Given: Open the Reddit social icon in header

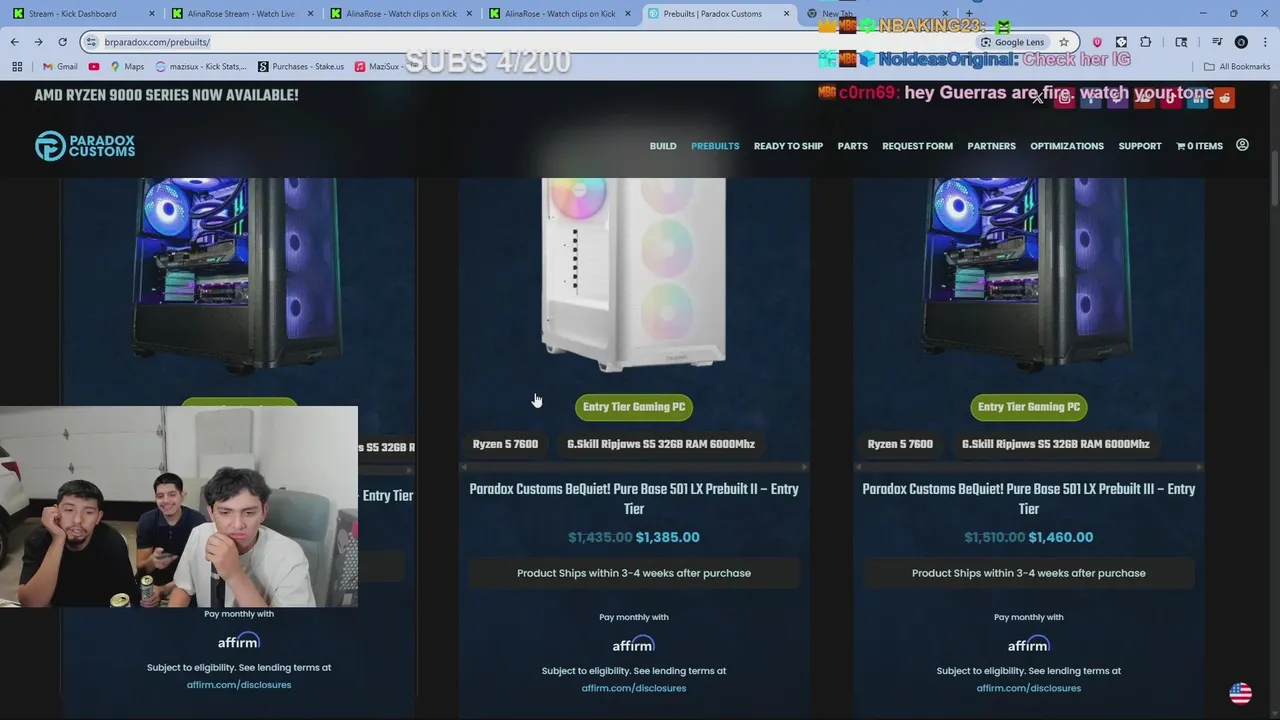Looking at the screenshot, I should tap(1225, 98).
